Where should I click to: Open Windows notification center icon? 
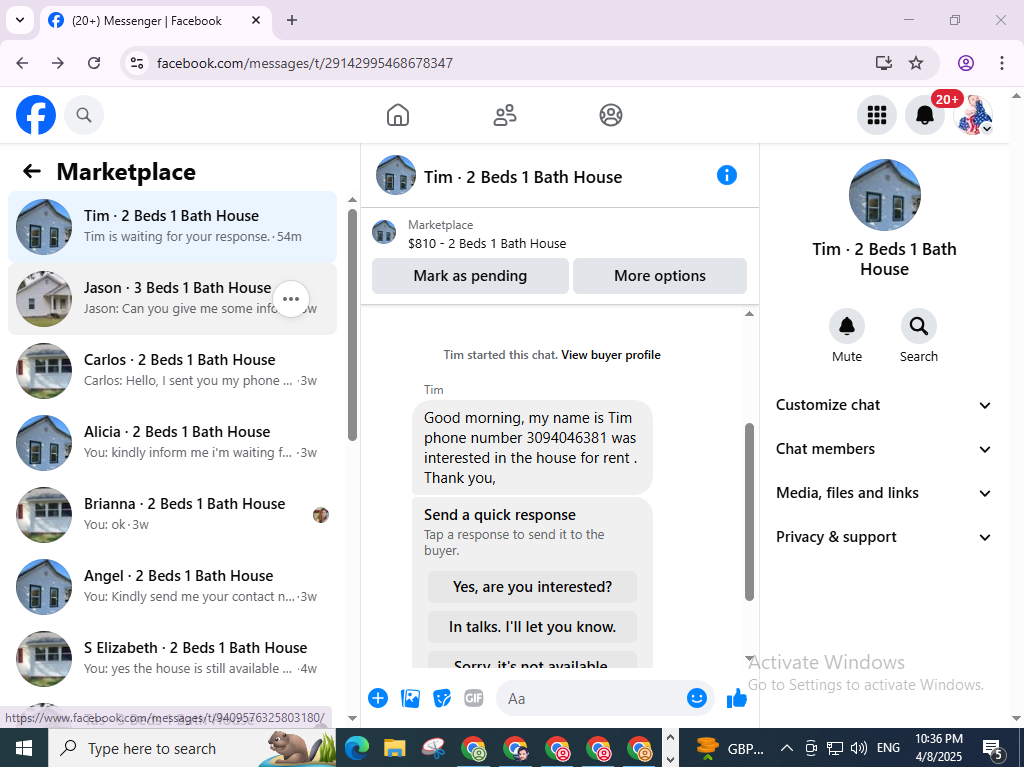[993, 749]
